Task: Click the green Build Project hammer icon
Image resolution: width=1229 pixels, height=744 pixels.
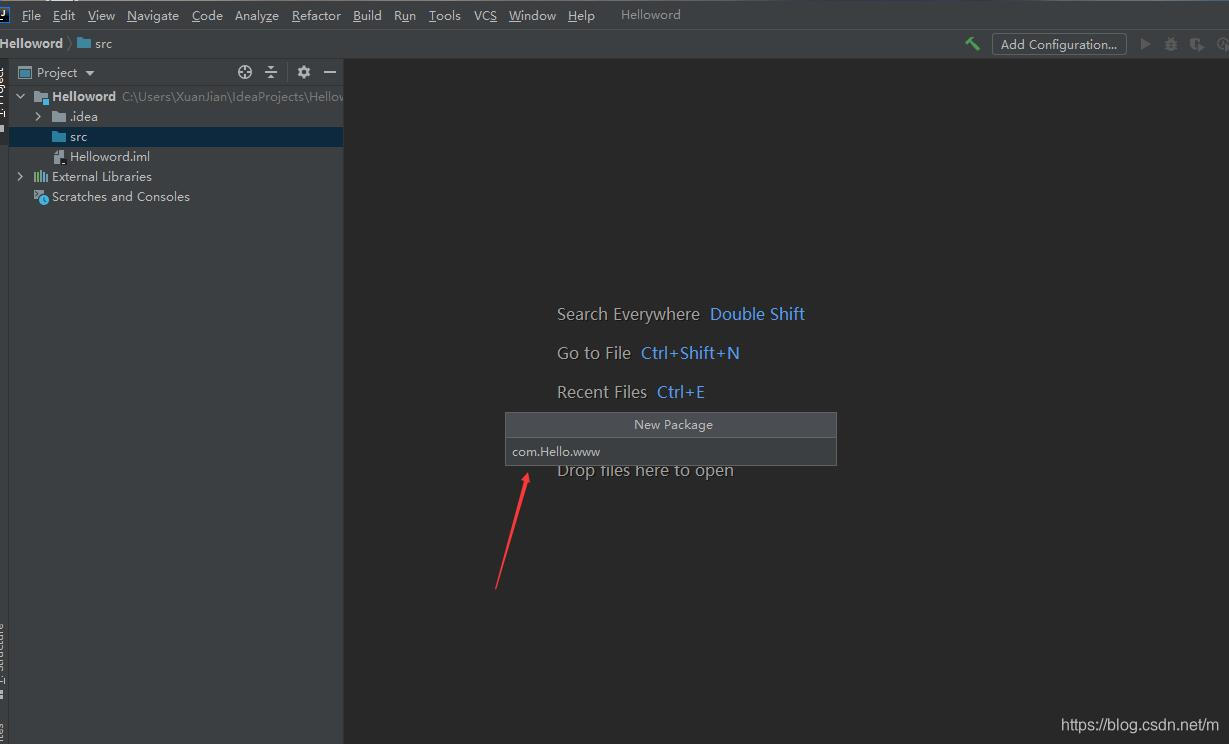Action: click(972, 44)
